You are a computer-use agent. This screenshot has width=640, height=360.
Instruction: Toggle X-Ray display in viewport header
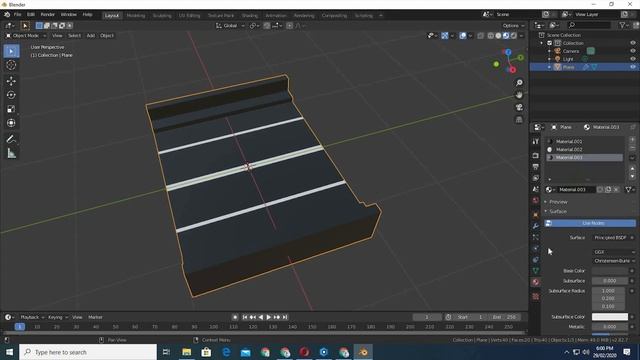coord(480,36)
